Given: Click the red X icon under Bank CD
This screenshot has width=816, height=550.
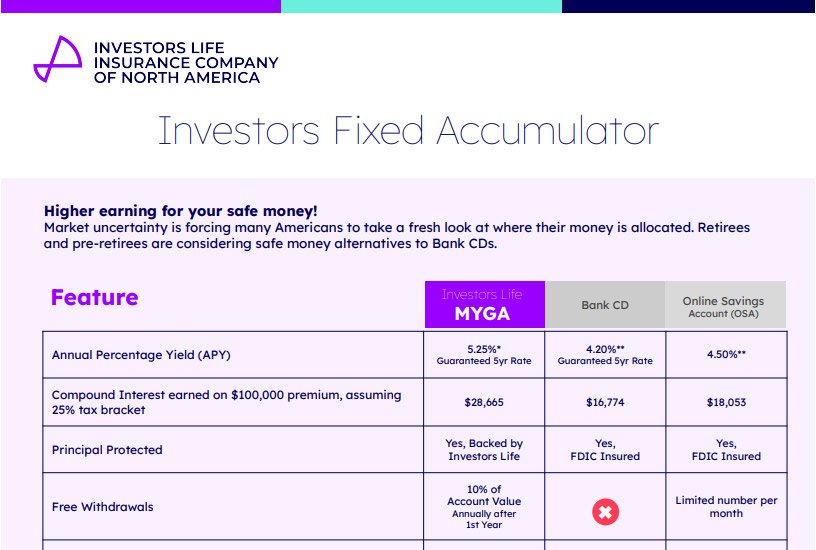Looking at the screenshot, I should (x=605, y=512).
